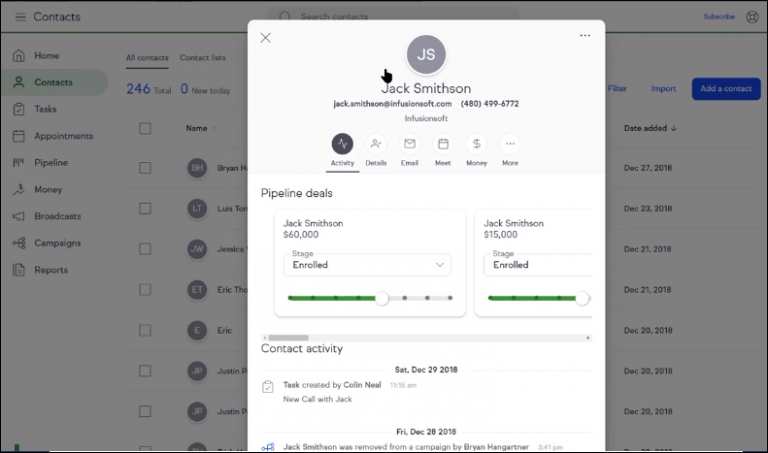Click the $60,000 deal stage slider handle
The image size is (768, 453).
coord(381,298)
